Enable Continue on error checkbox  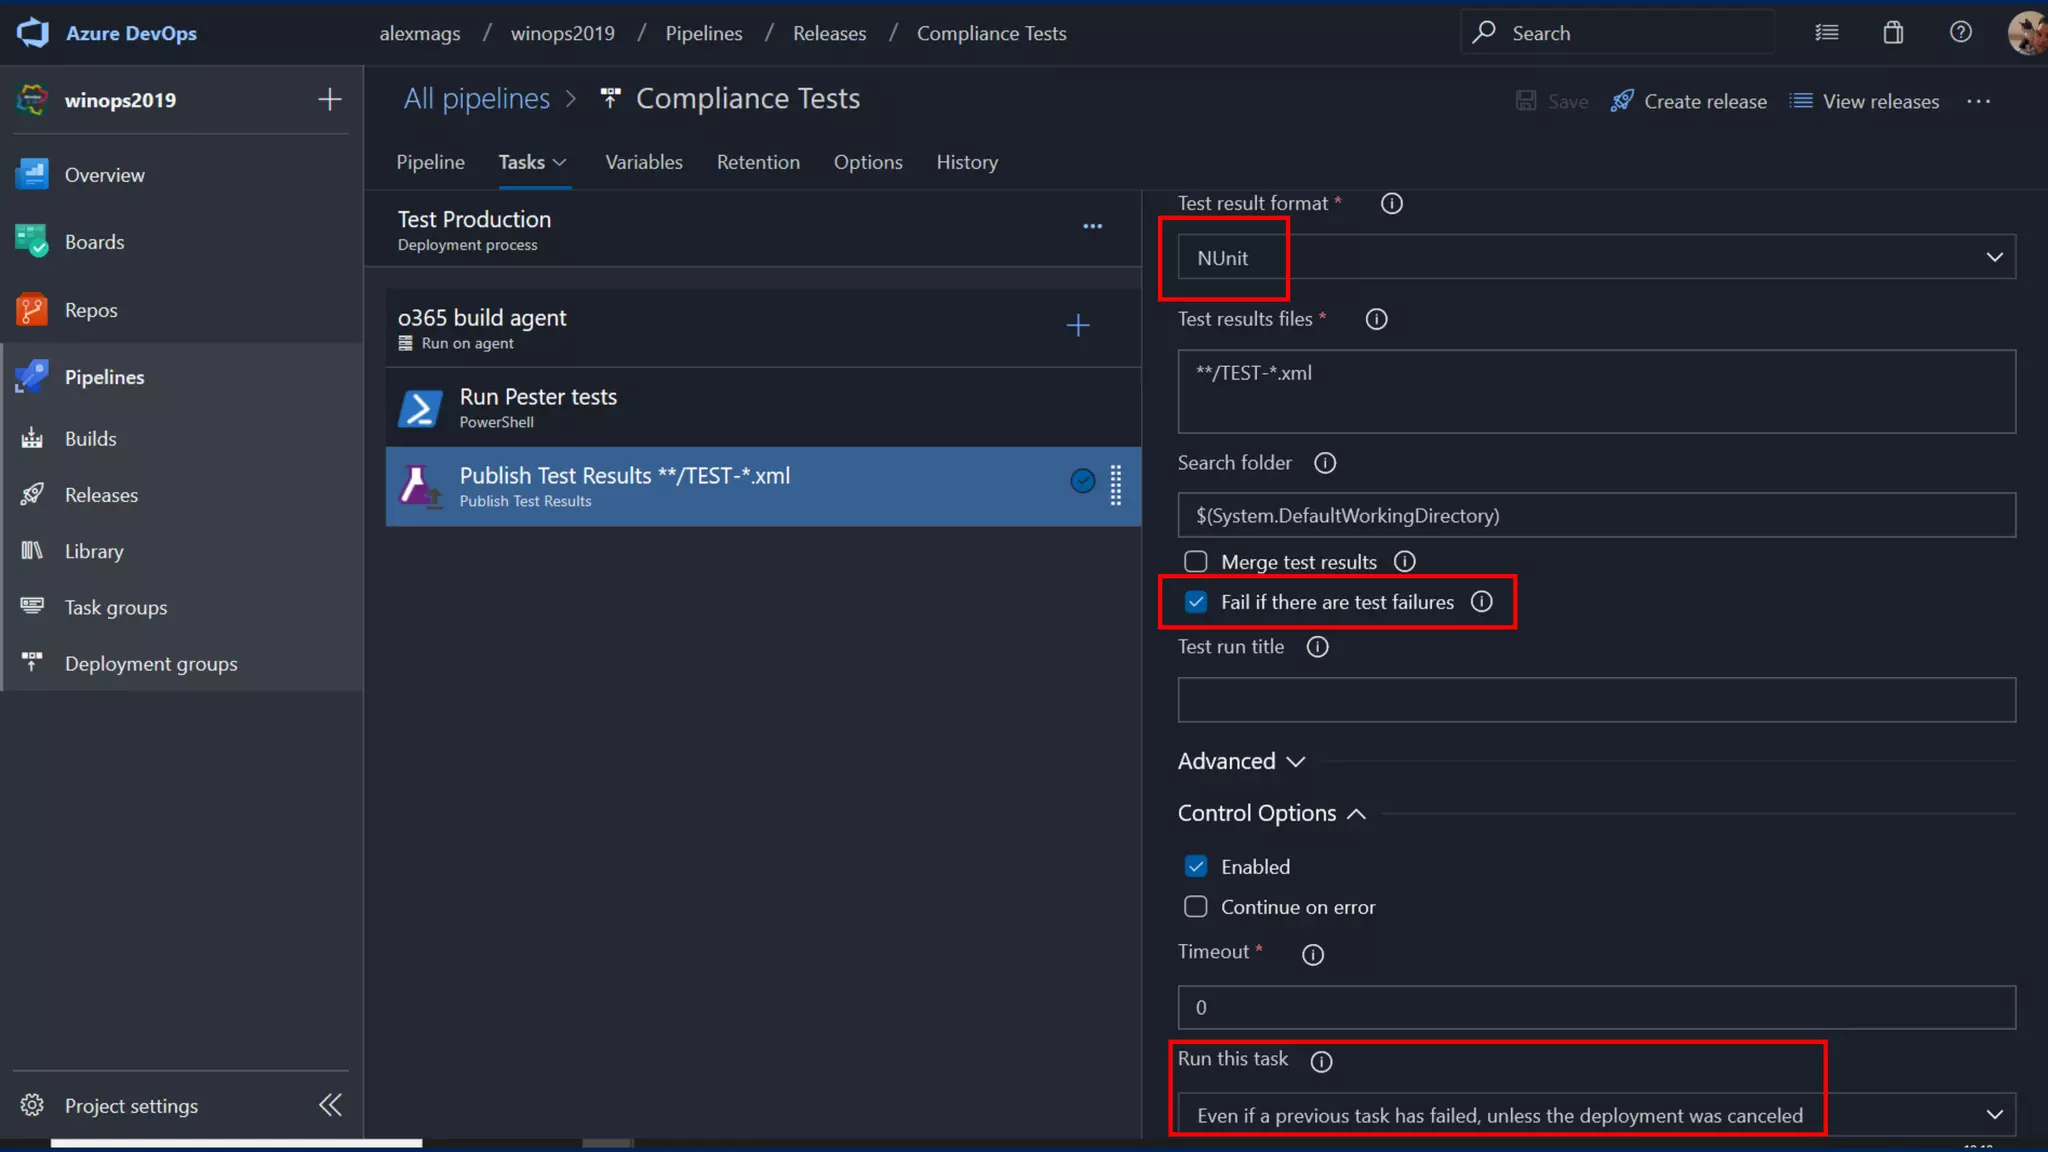[x=1196, y=907]
